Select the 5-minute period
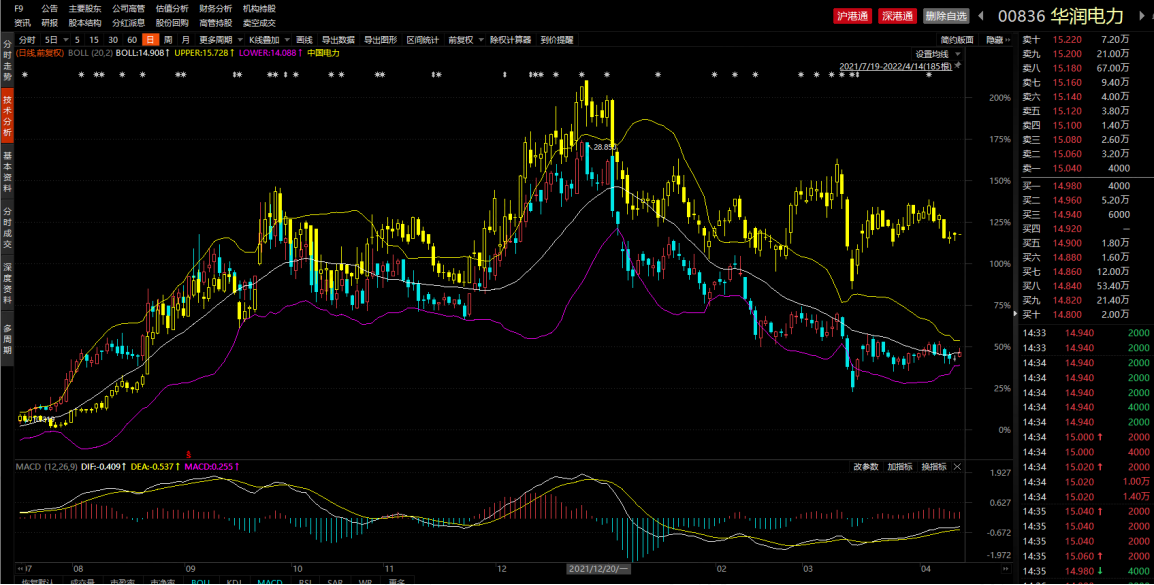 click(x=77, y=40)
